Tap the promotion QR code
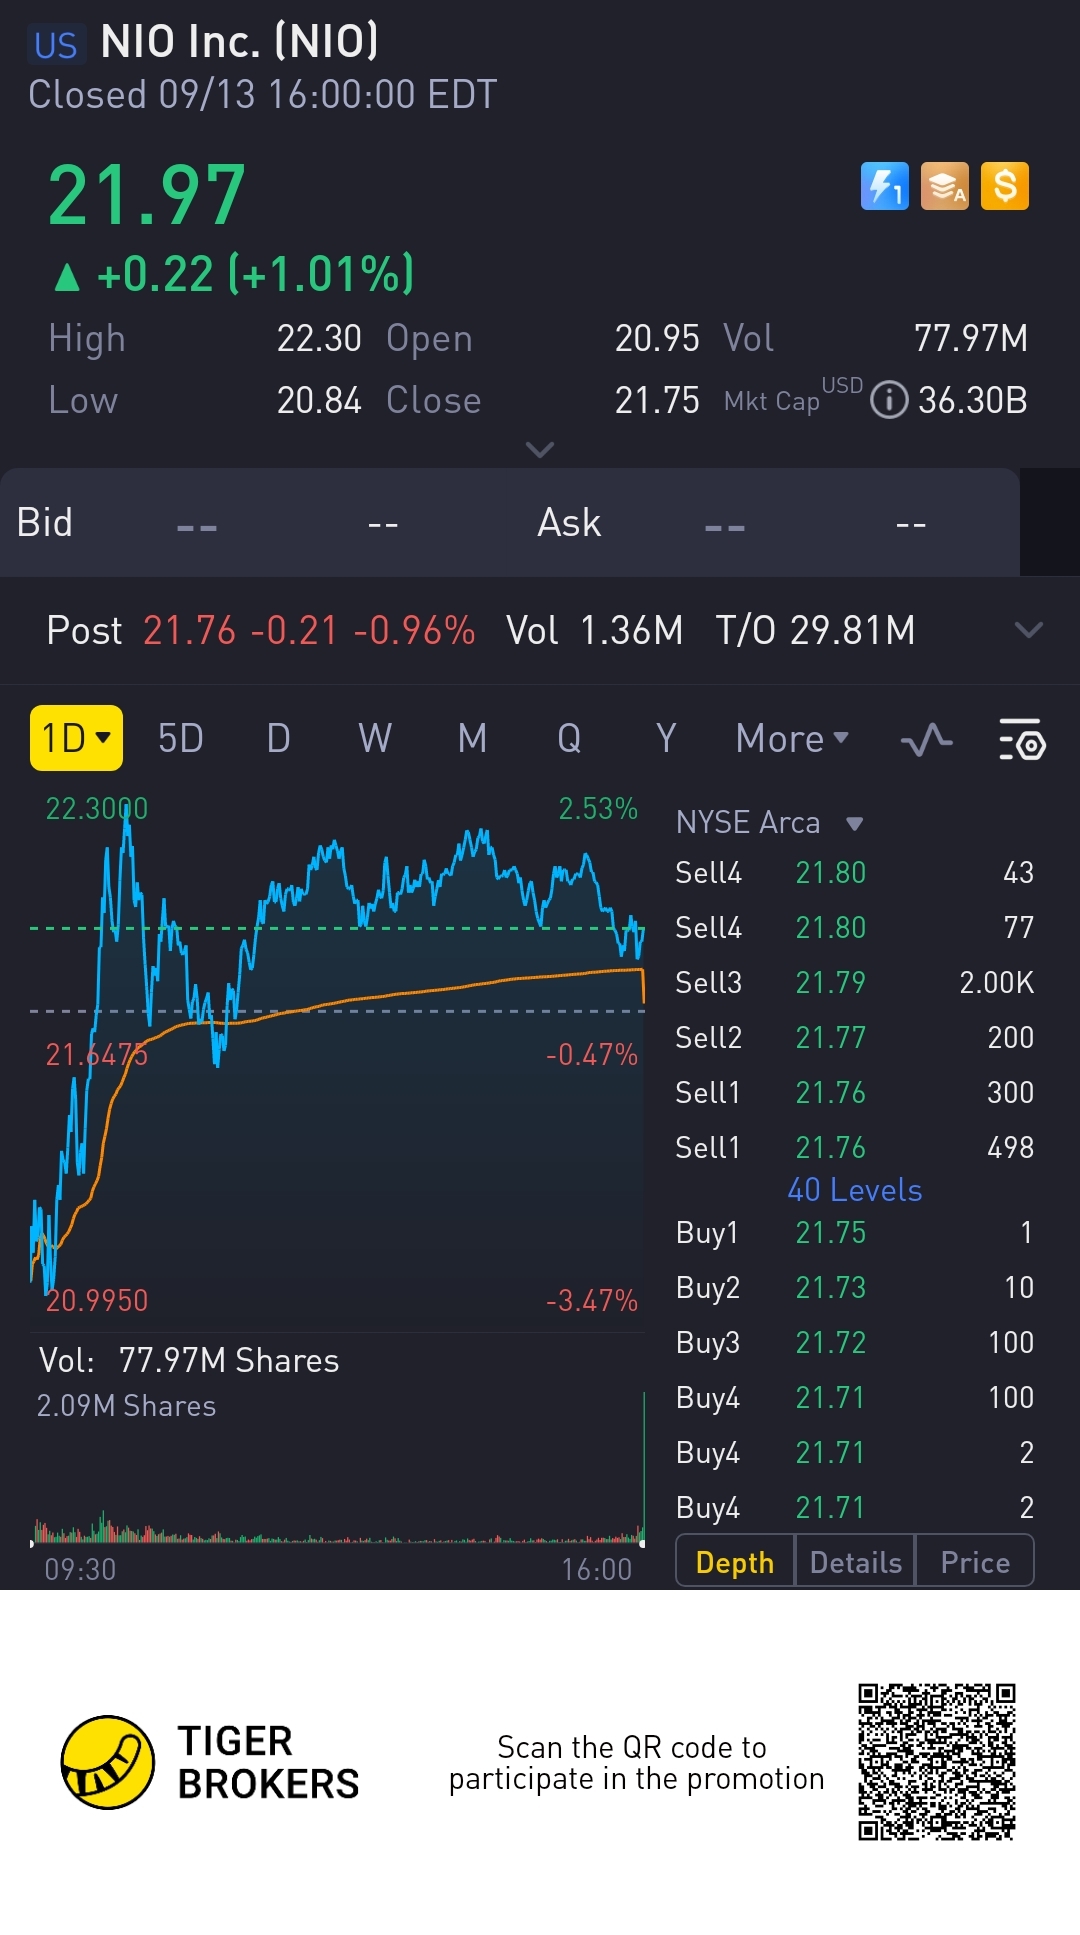The height and width of the screenshot is (1935, 1080). 936,1762
